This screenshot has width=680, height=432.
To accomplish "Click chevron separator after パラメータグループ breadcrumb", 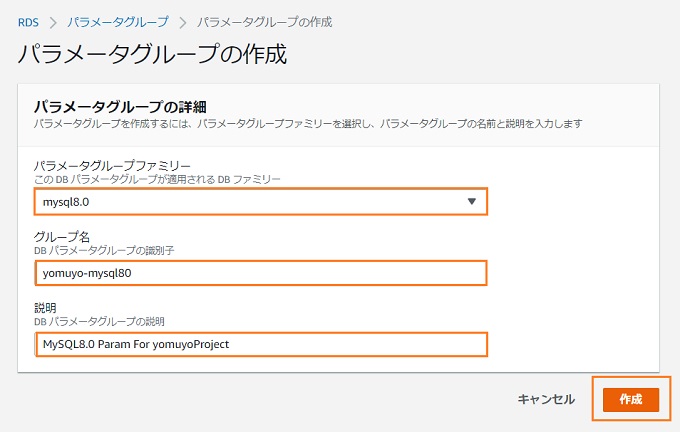I will (x=183, y=23).
